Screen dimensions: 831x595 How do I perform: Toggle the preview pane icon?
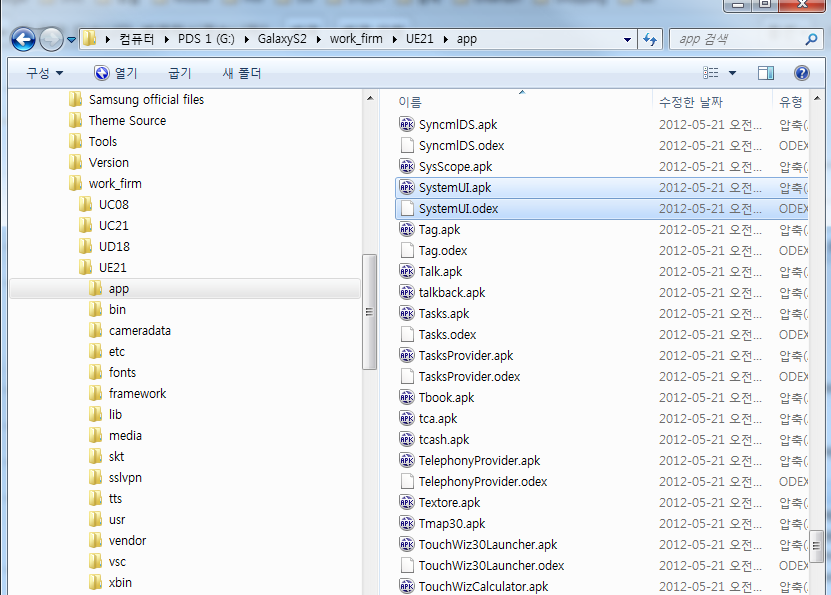tap(766, 73)
